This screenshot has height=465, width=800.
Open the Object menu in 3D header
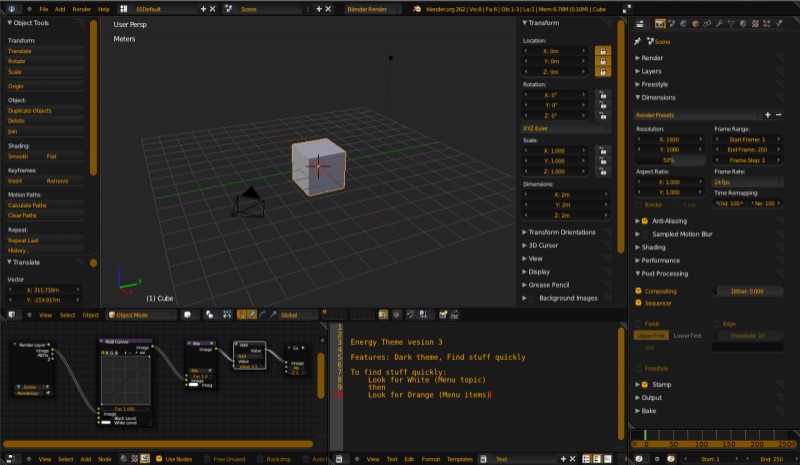click(x=90, y=315)
